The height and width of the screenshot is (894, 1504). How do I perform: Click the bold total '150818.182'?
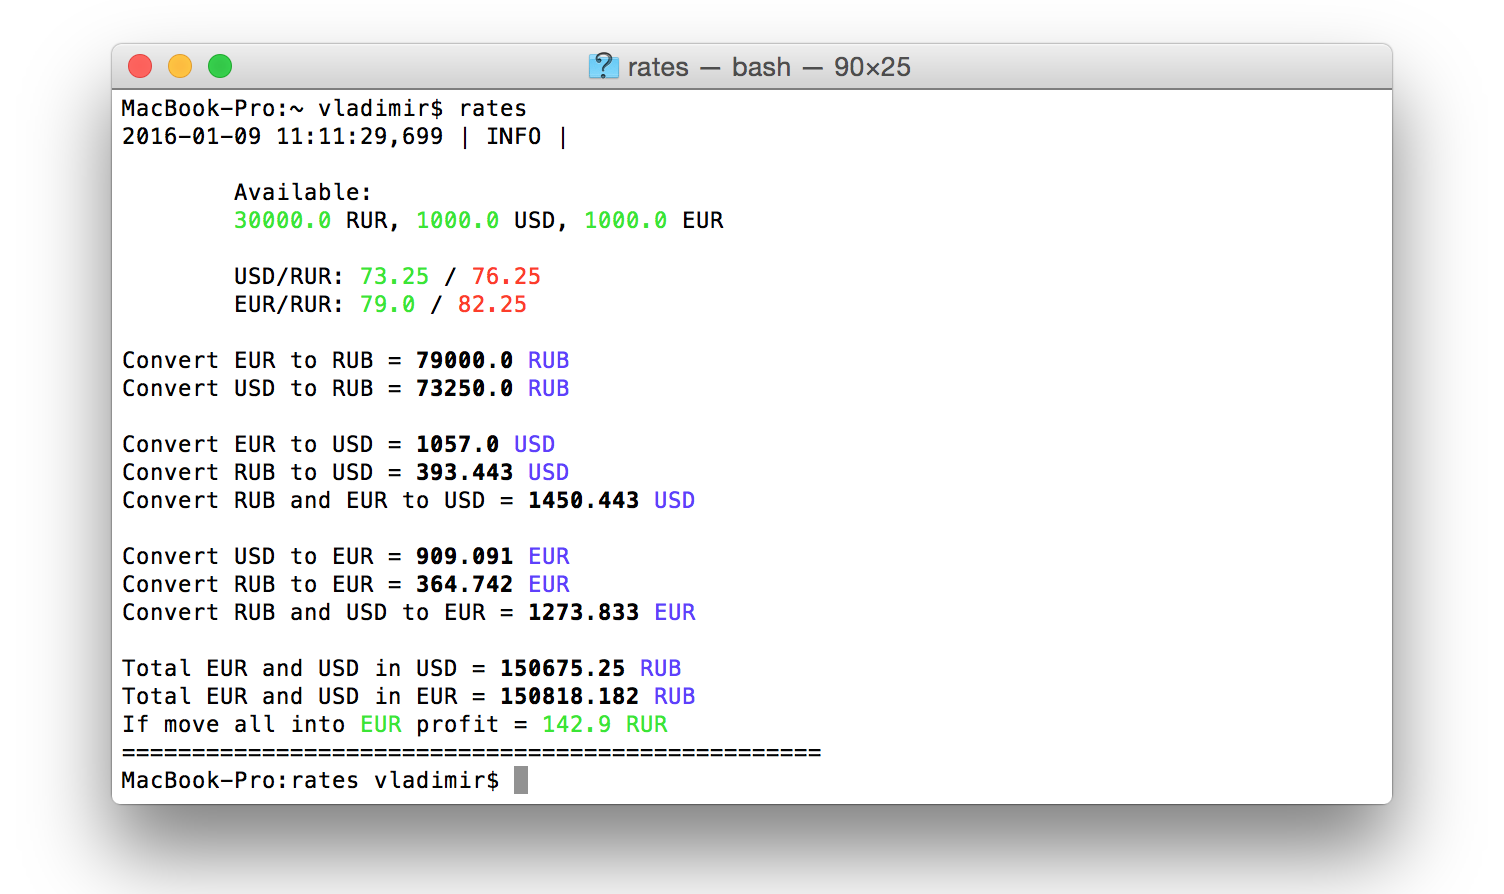coord(569,696)
